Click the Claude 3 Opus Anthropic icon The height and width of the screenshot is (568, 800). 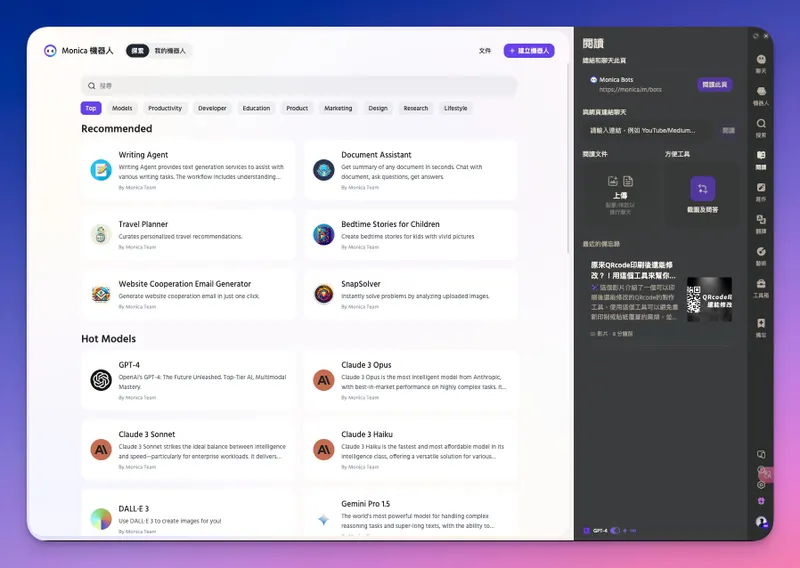click(x=323, y=380)
